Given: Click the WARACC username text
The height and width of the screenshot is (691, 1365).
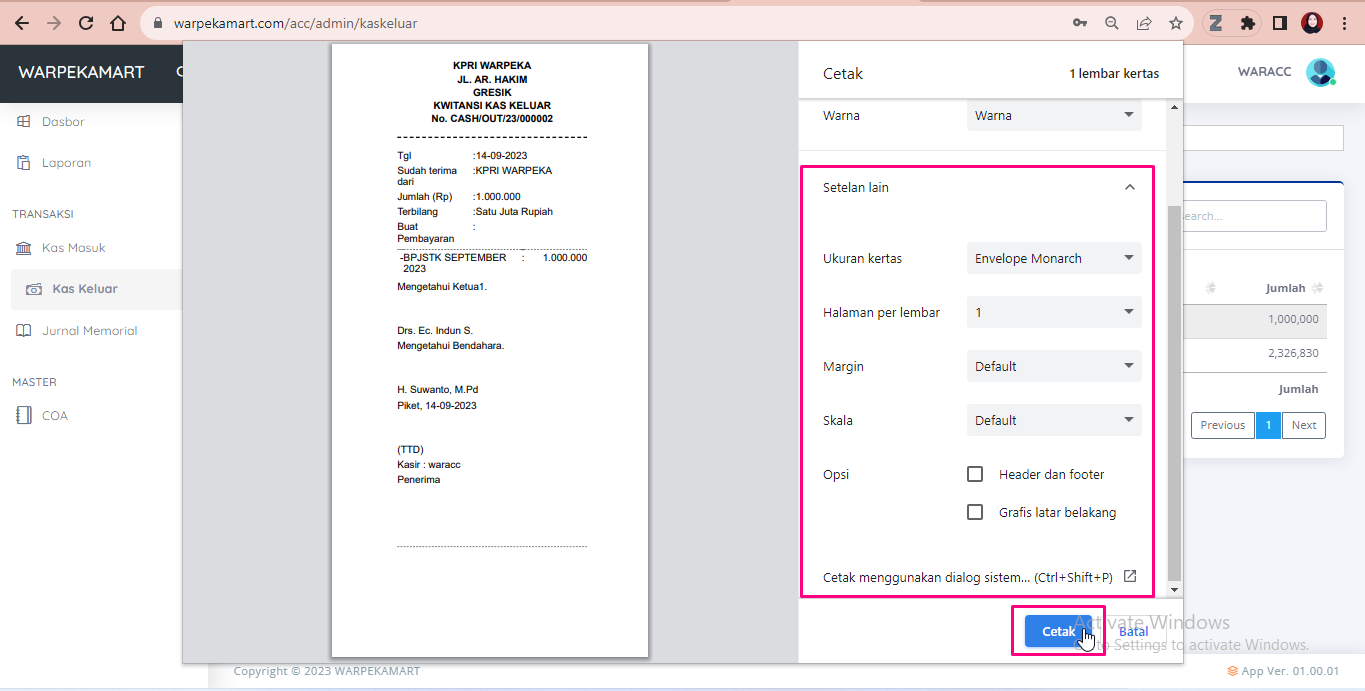Looking at the screenshot, I should click(x=1264, y=72).
